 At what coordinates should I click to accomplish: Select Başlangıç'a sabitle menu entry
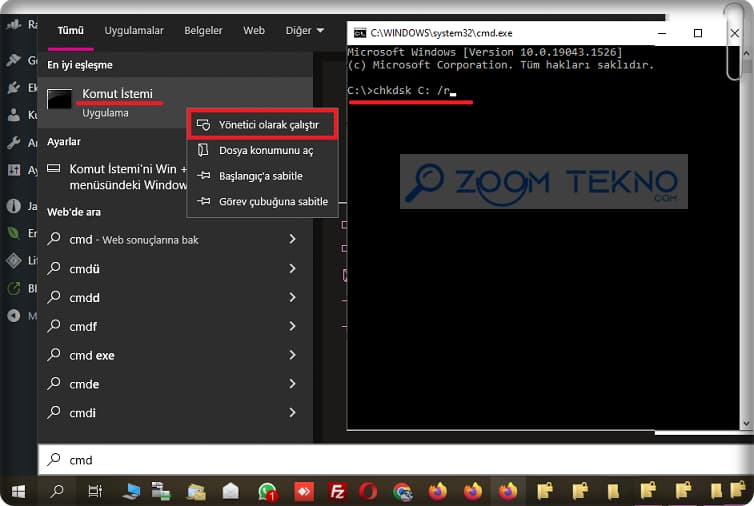click(262, 176)
